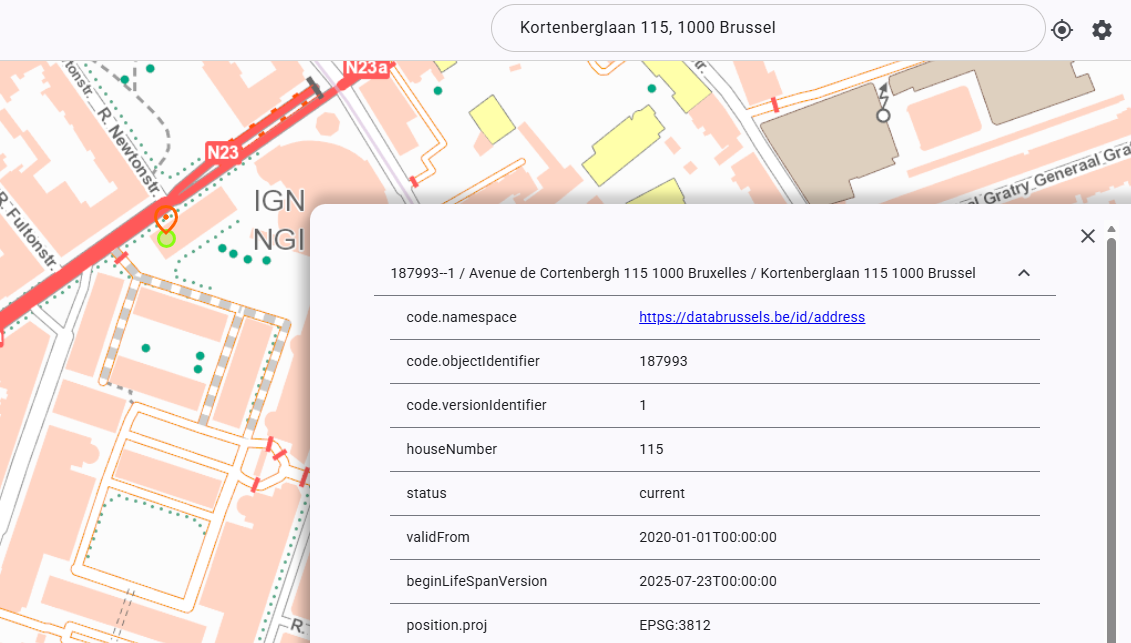Viewport: 1131px width, 643px height.
Task: Select the position.proj value EPSG:3812
Action: click(x=674, y=625)
